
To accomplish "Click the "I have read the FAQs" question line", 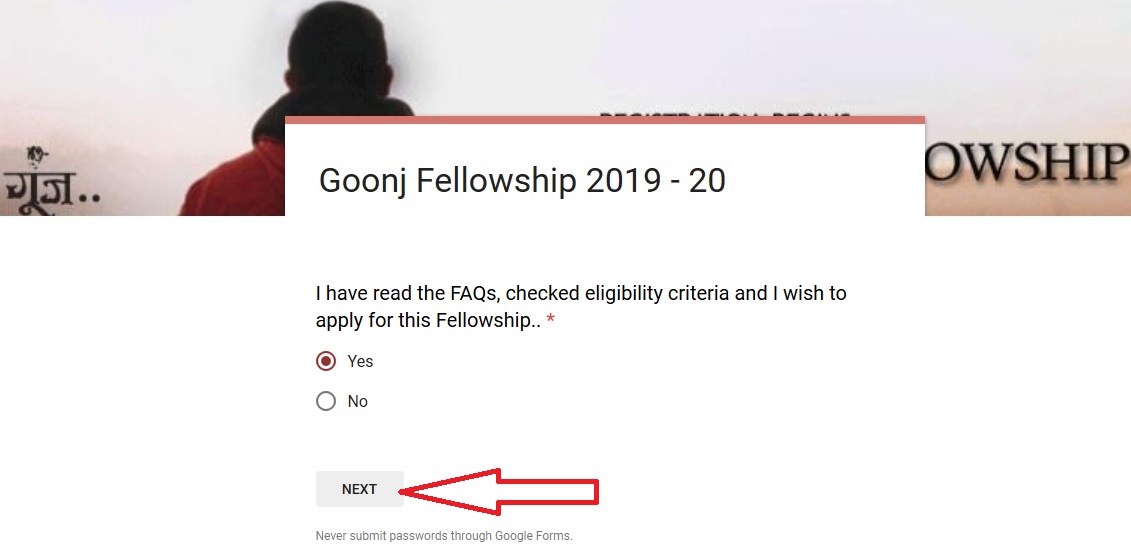I will coord(581,294).
